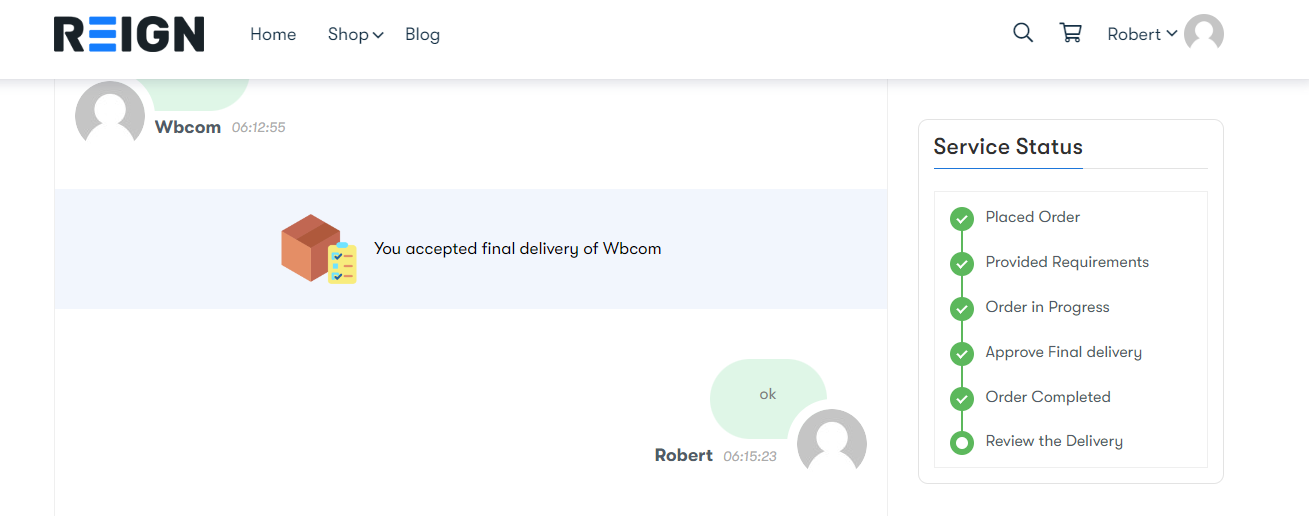Click Robert's avatar beside the ok message
1309x516 pixels.
(x=832, y=443)
